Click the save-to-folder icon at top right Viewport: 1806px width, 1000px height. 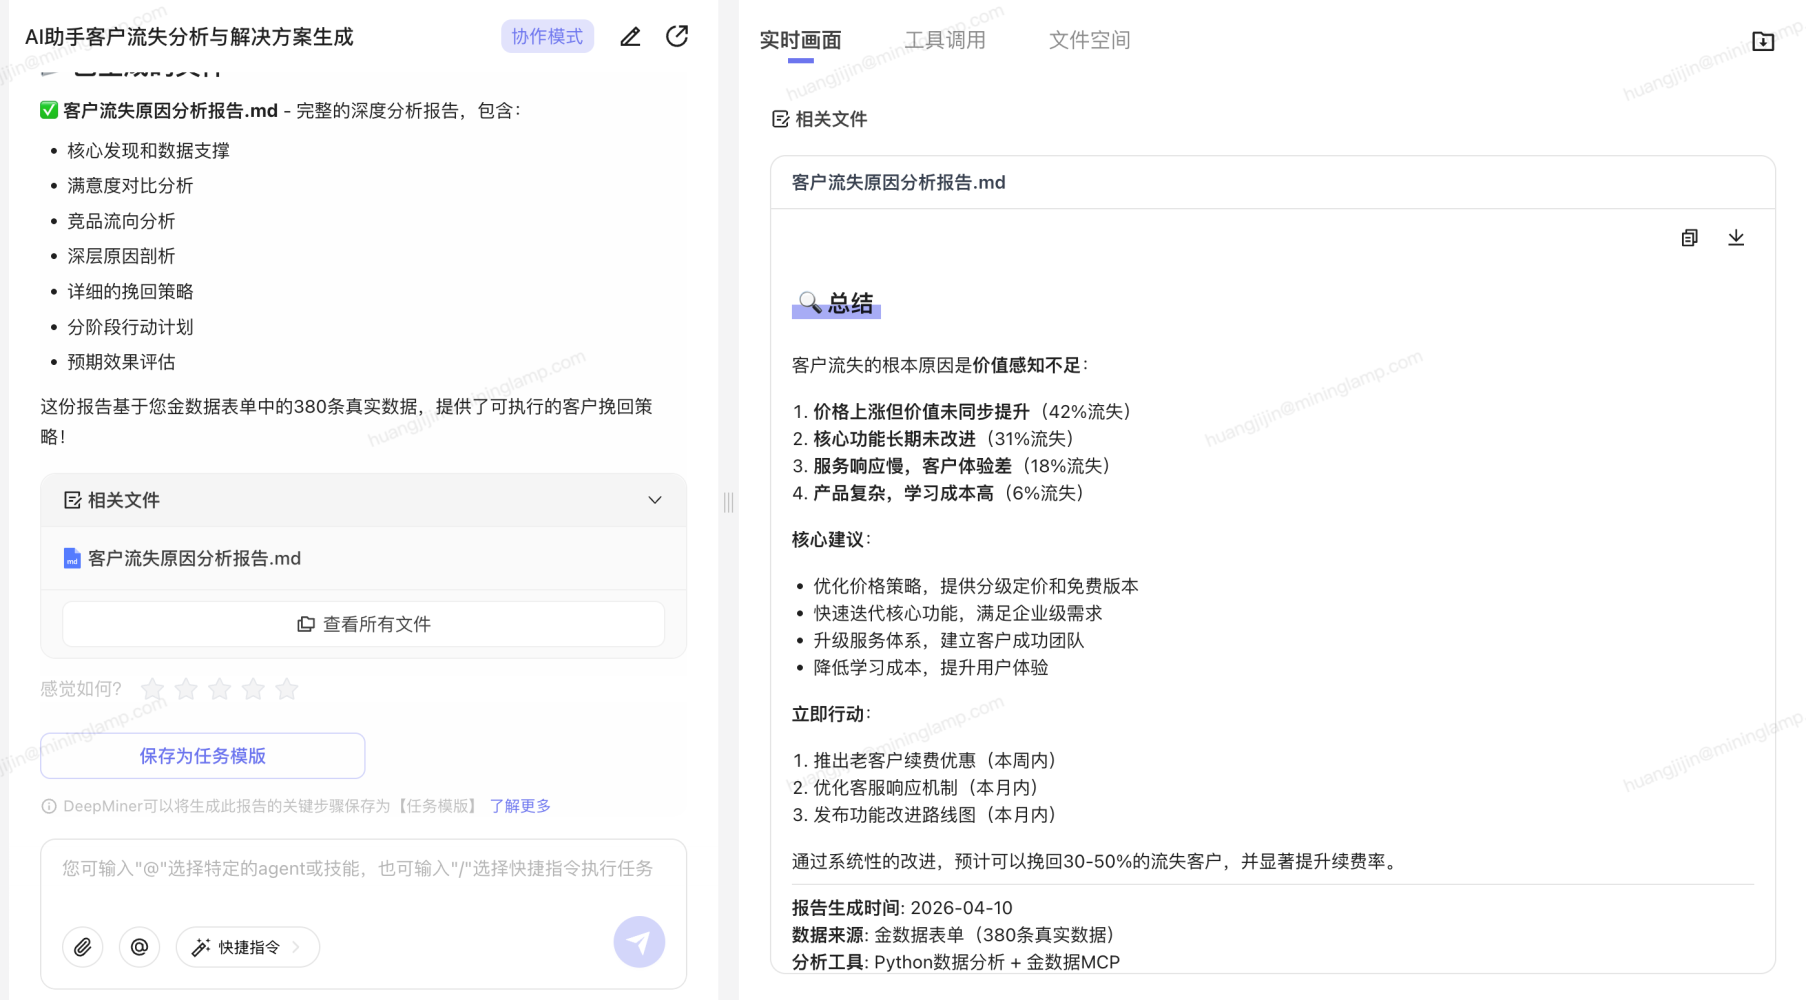click(1762, 41)
